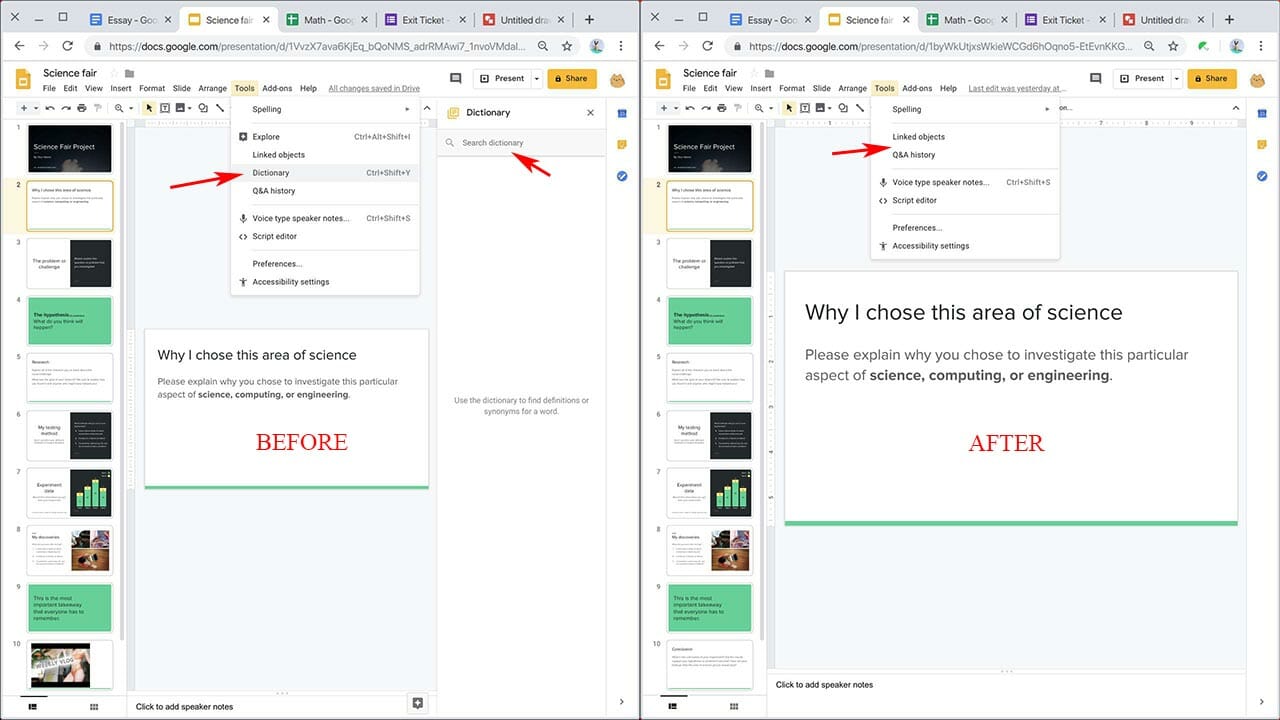Click All changes saved in Drive link
Image resolution: width=1280 pixels, height=720 pixels.
point(374,89)
